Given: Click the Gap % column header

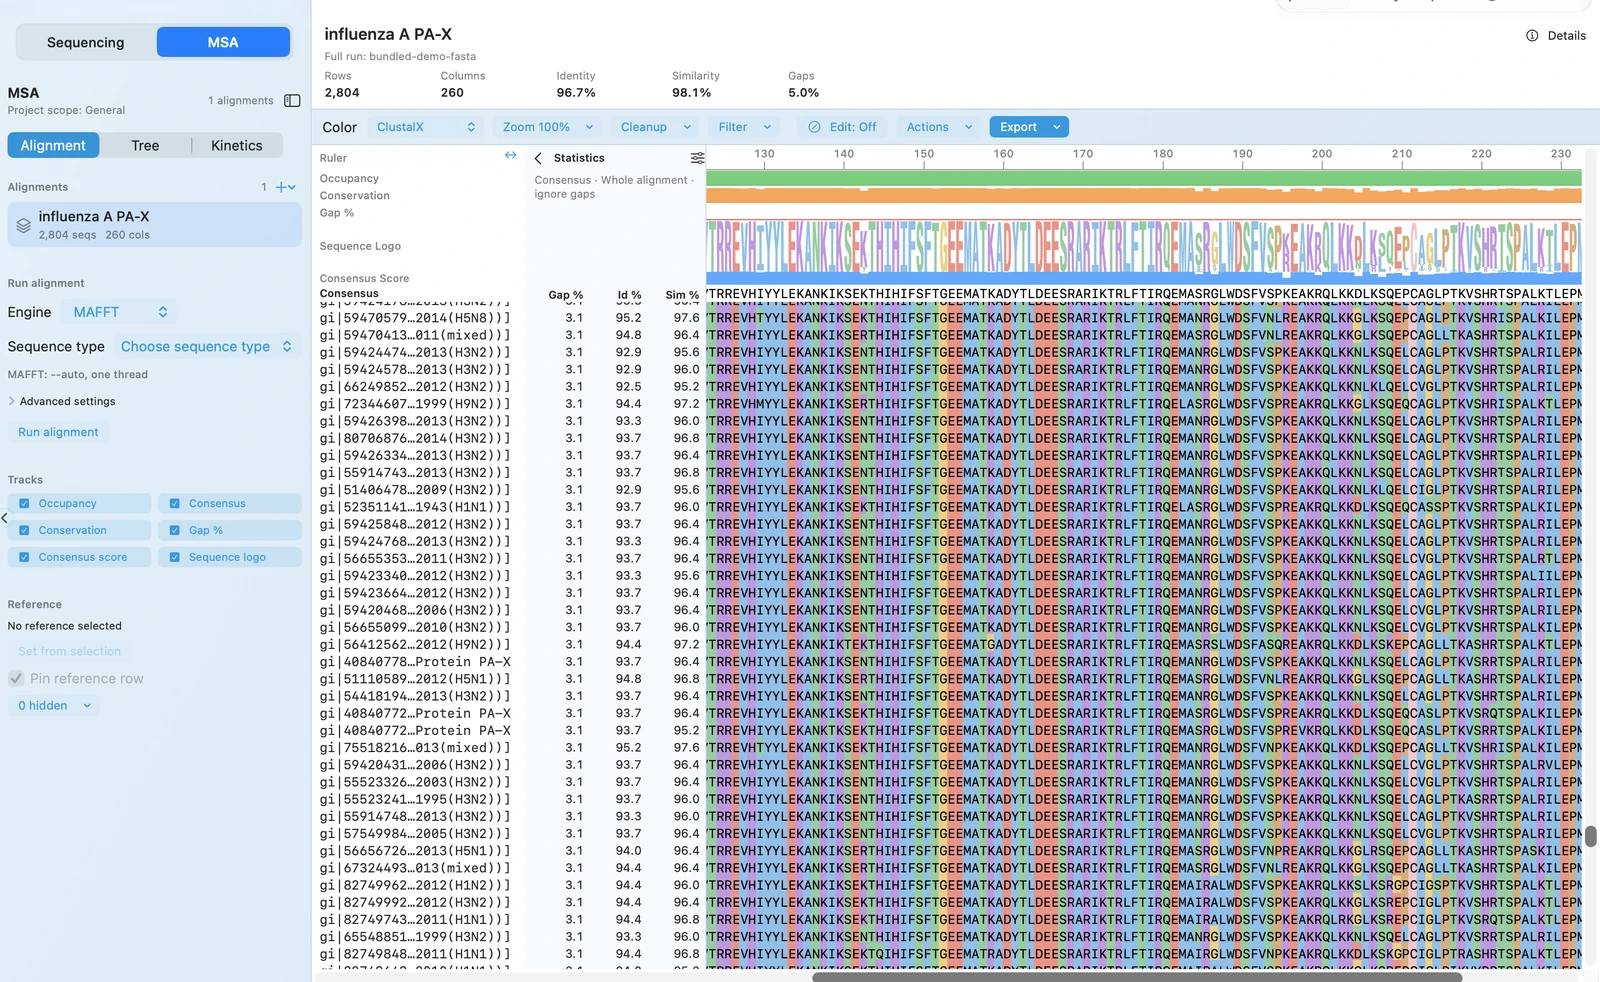Looking at the screenshot, I should pos(565,295).
